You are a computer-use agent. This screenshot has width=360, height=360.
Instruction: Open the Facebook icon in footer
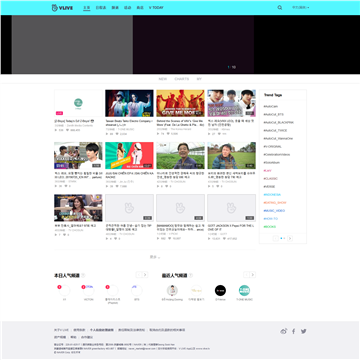click(294, 331)
